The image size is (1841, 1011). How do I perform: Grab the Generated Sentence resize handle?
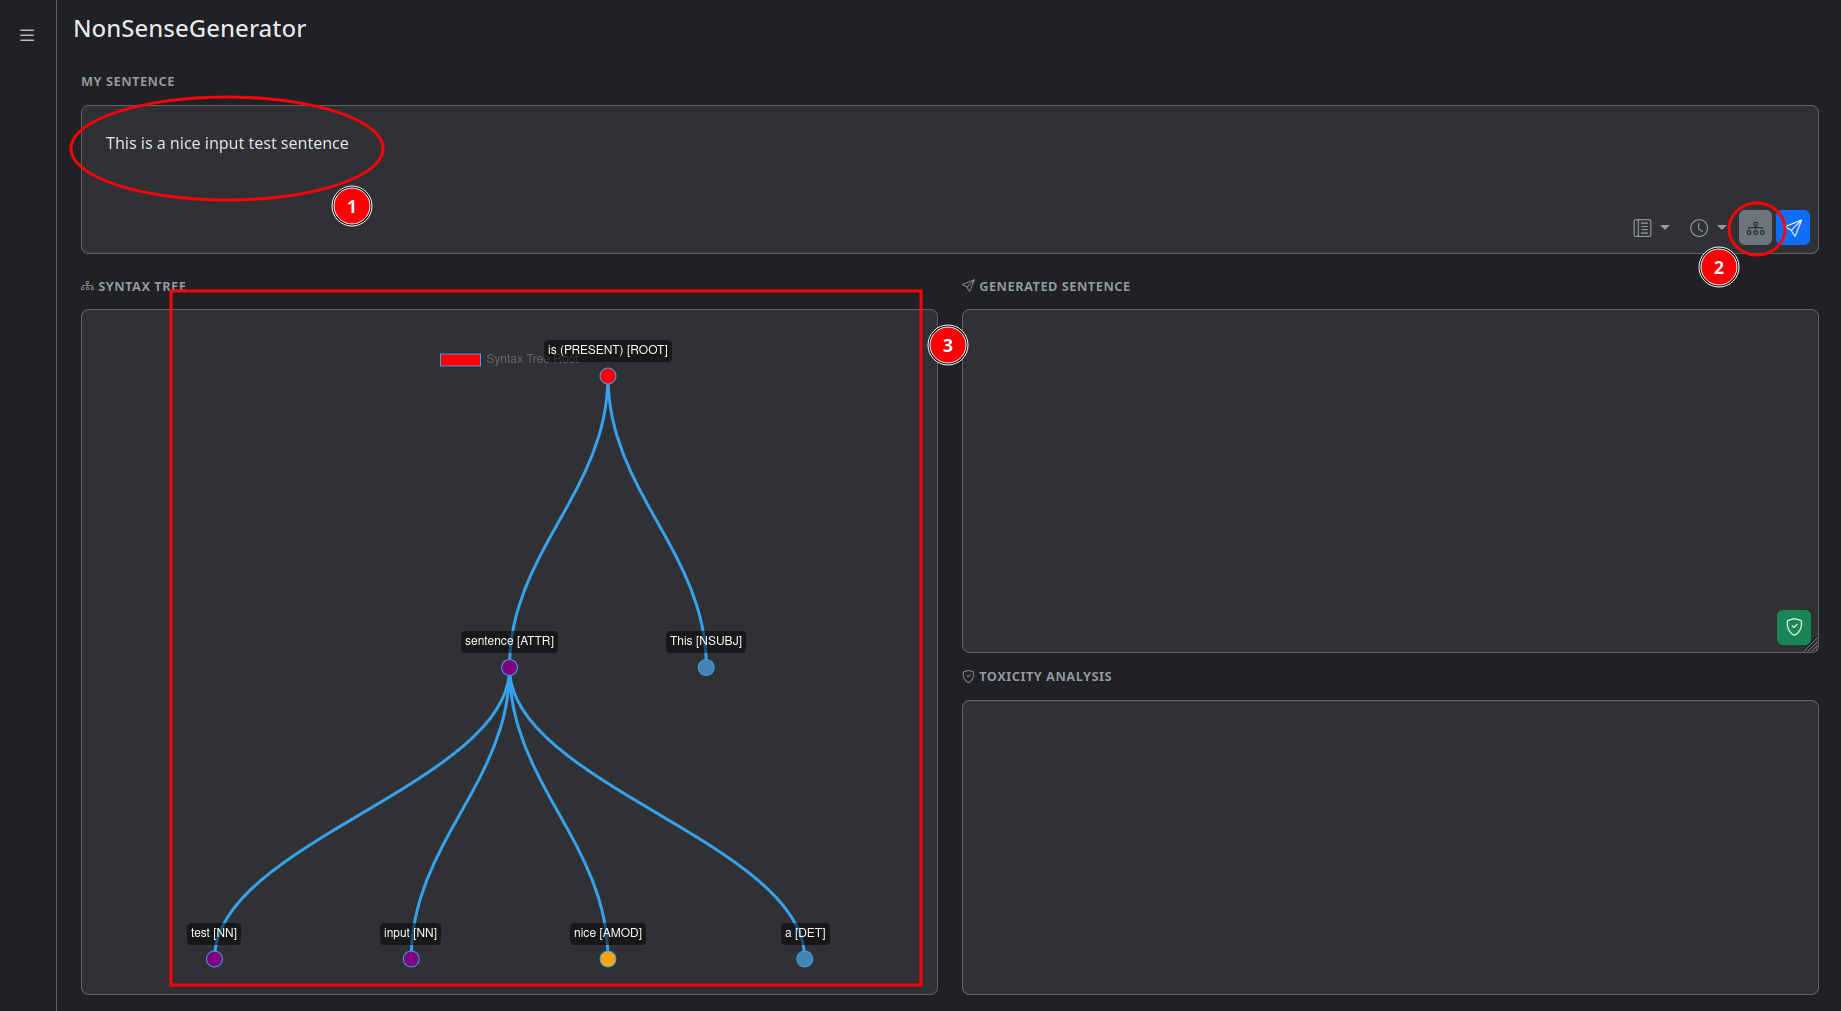[x=1811, y=646]
